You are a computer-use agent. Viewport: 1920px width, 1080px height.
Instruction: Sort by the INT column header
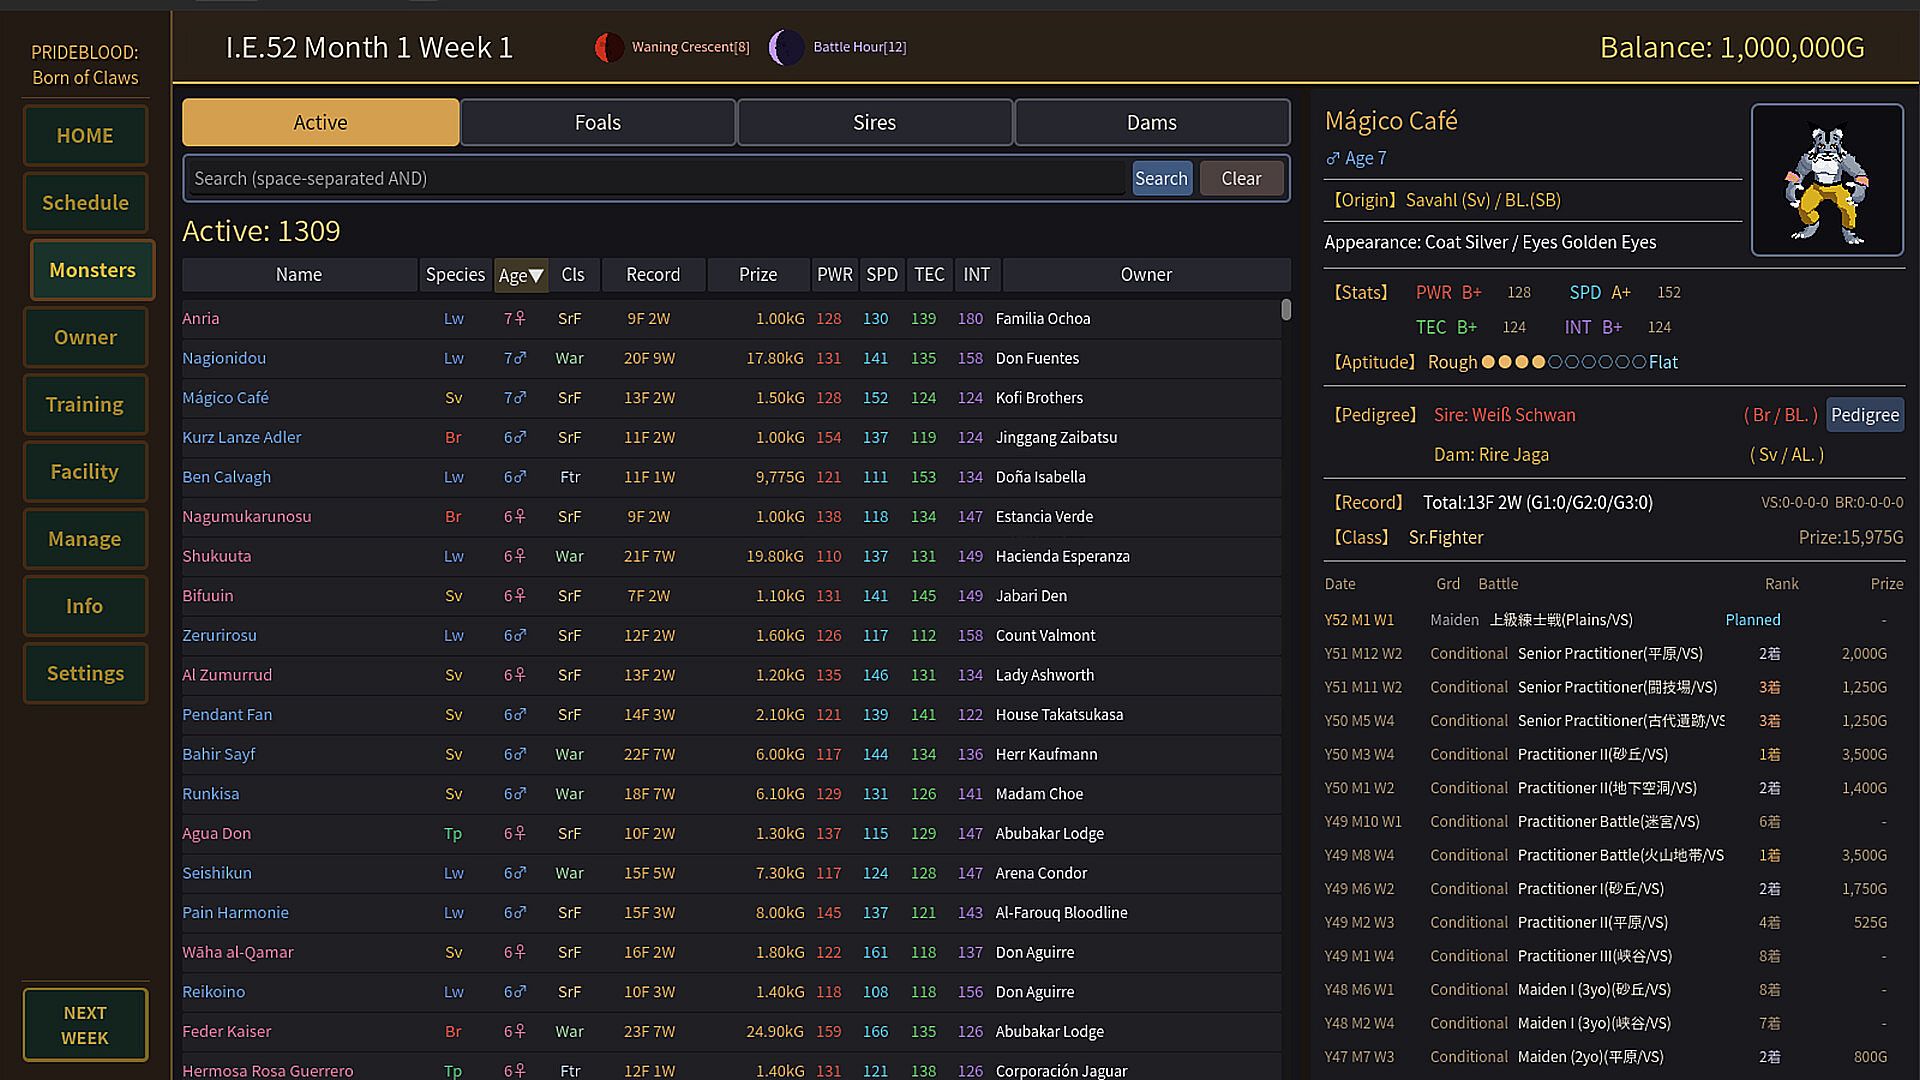click(977, 275)
